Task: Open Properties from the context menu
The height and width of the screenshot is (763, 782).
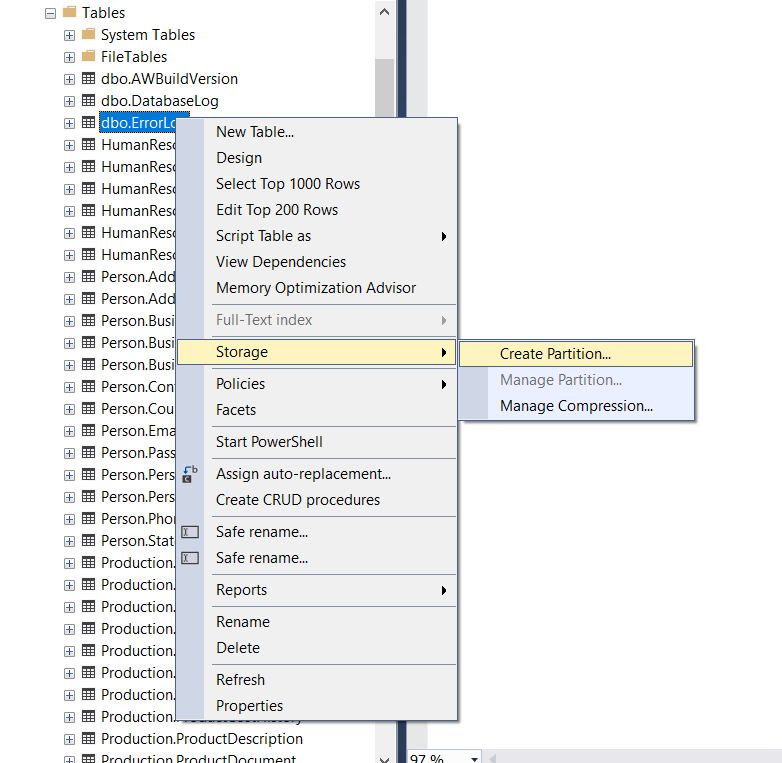Action: pyautogui.click(x=317, y=706)
